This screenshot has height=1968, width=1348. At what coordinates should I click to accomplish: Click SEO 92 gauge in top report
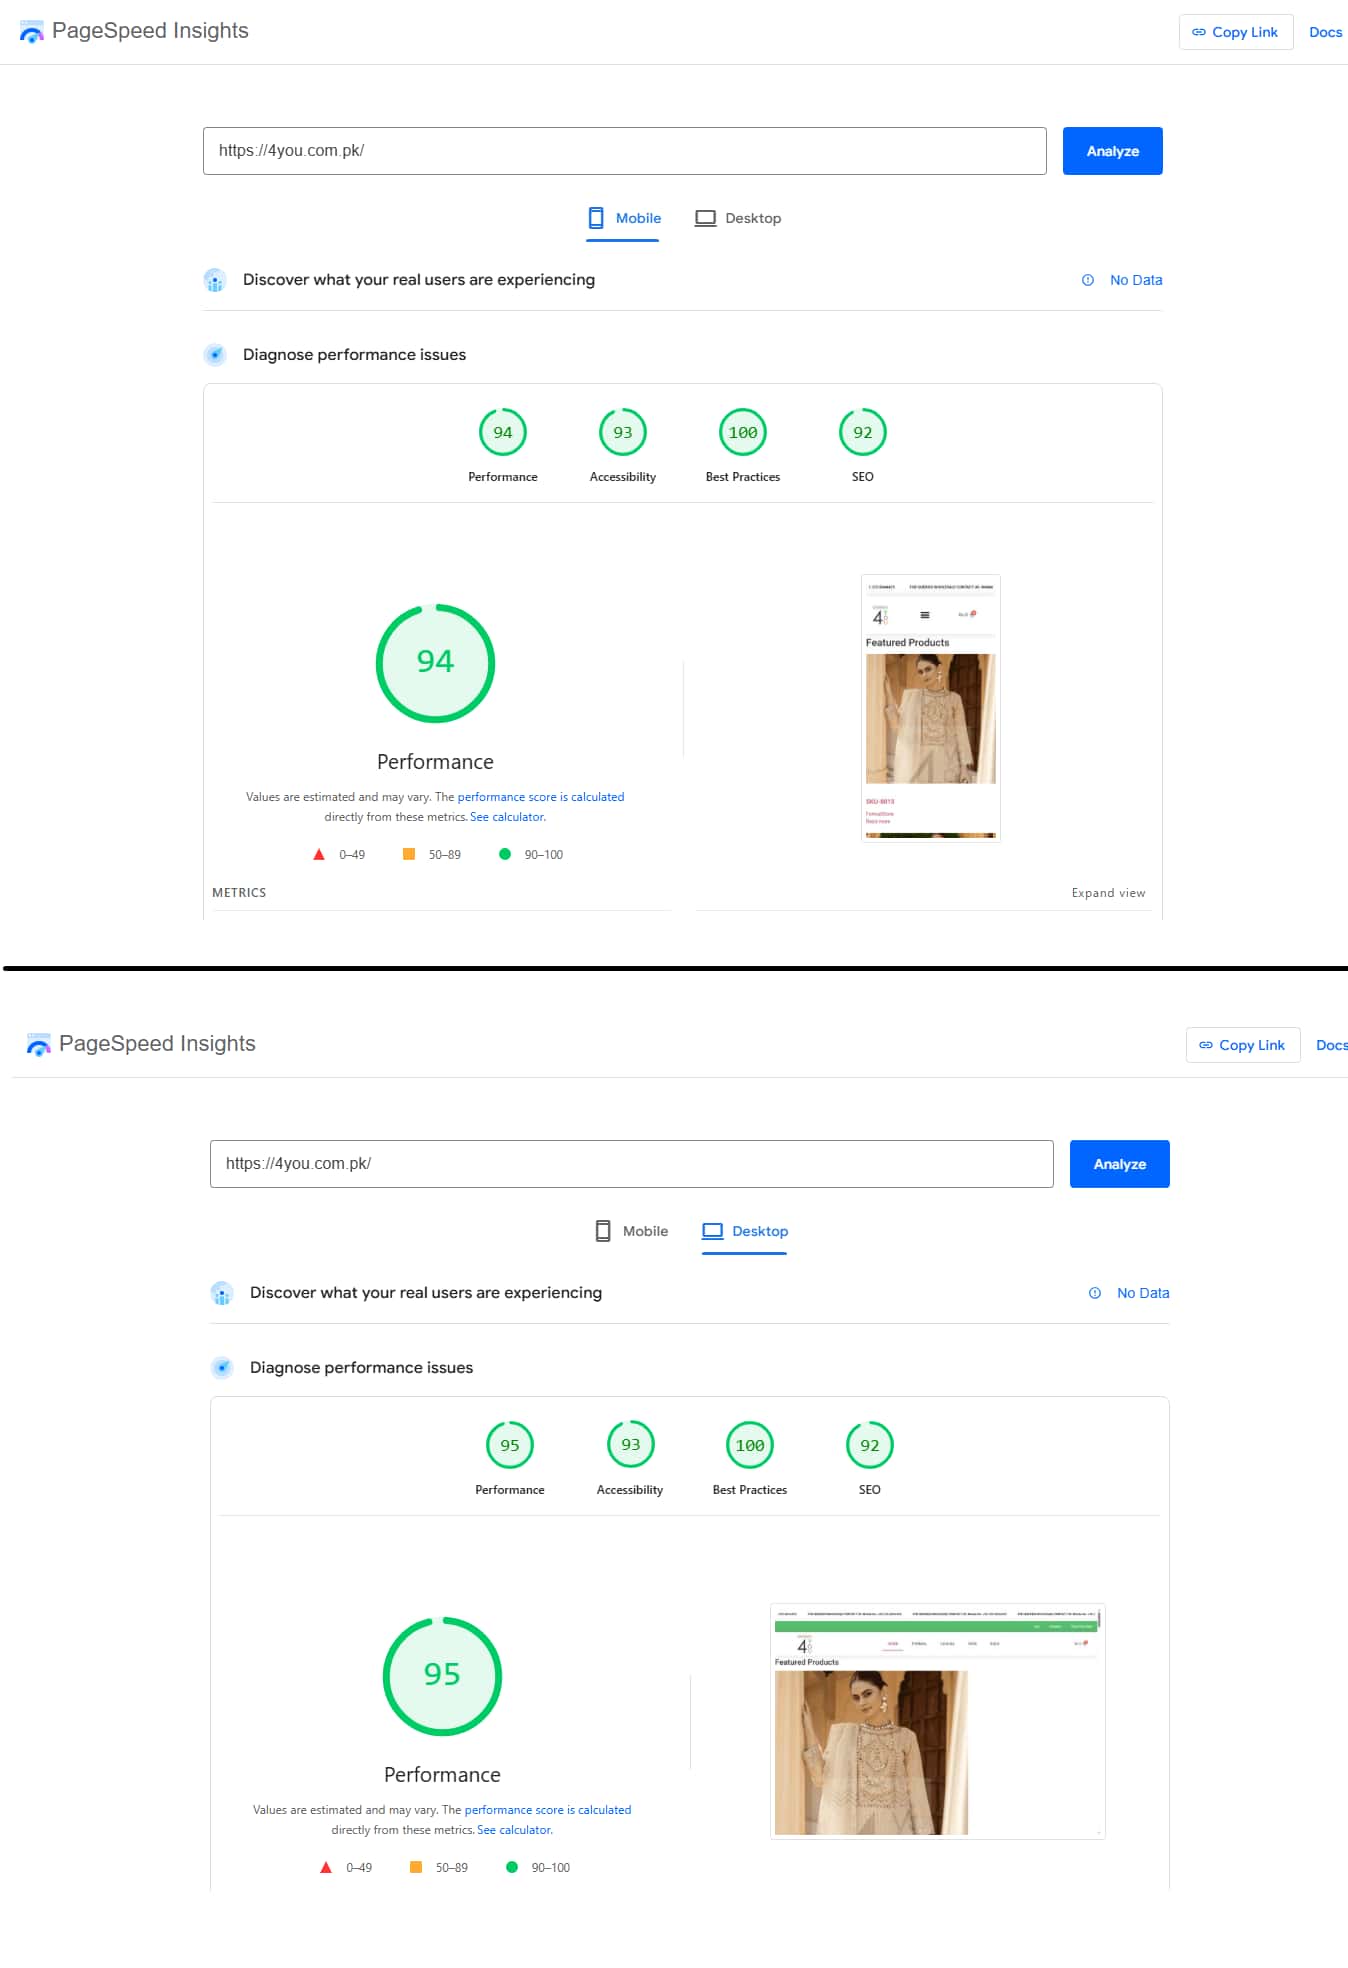pos(863,433)
